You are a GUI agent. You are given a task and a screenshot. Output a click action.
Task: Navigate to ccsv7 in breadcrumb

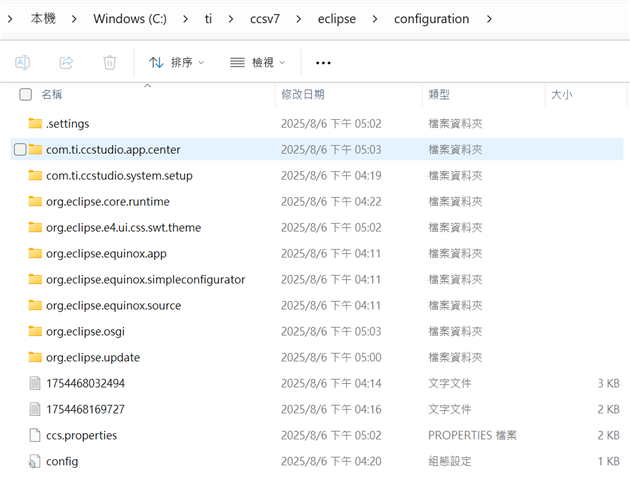pos(265,18)
